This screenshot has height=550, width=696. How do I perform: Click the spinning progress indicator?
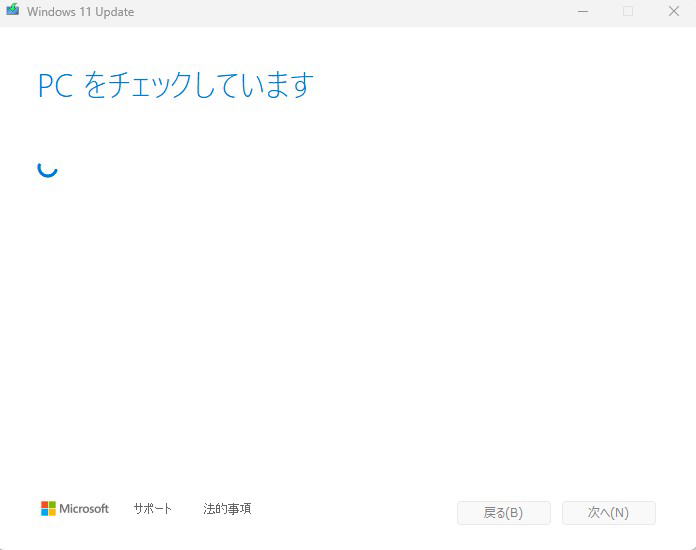click(47, 167)
